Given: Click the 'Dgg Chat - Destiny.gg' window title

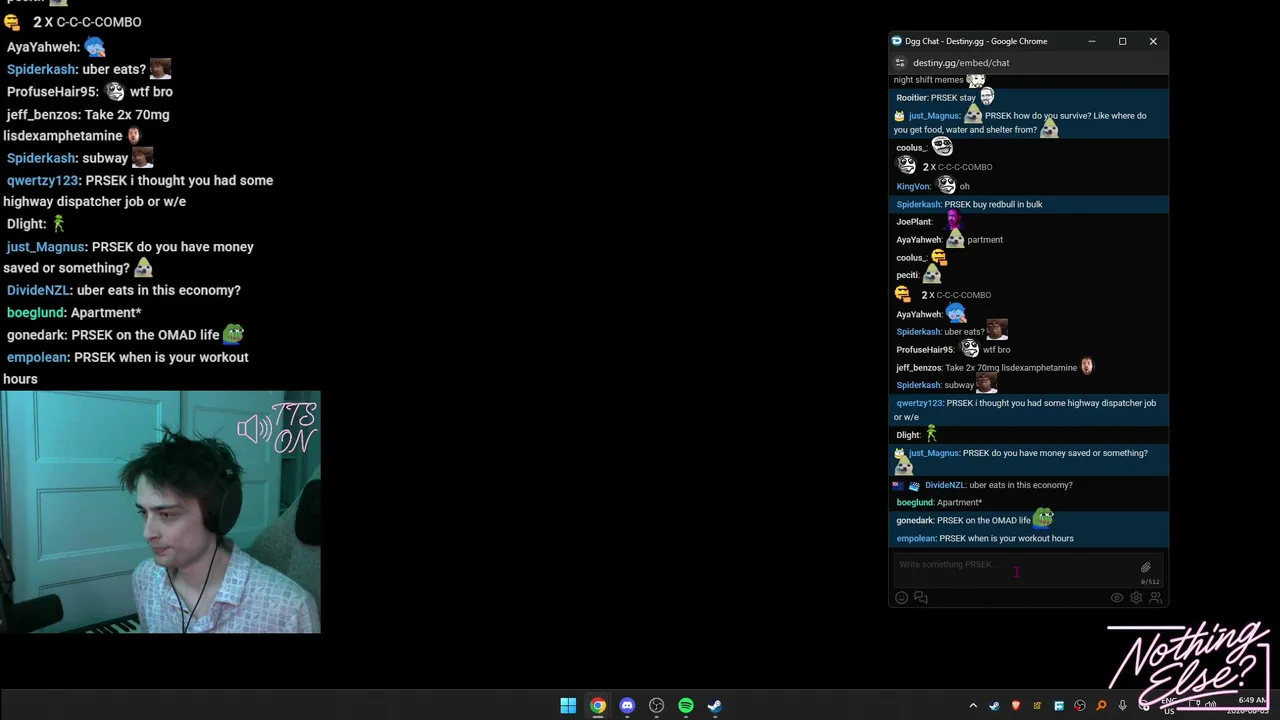Looking at the screenshot, I should [976, 41].
